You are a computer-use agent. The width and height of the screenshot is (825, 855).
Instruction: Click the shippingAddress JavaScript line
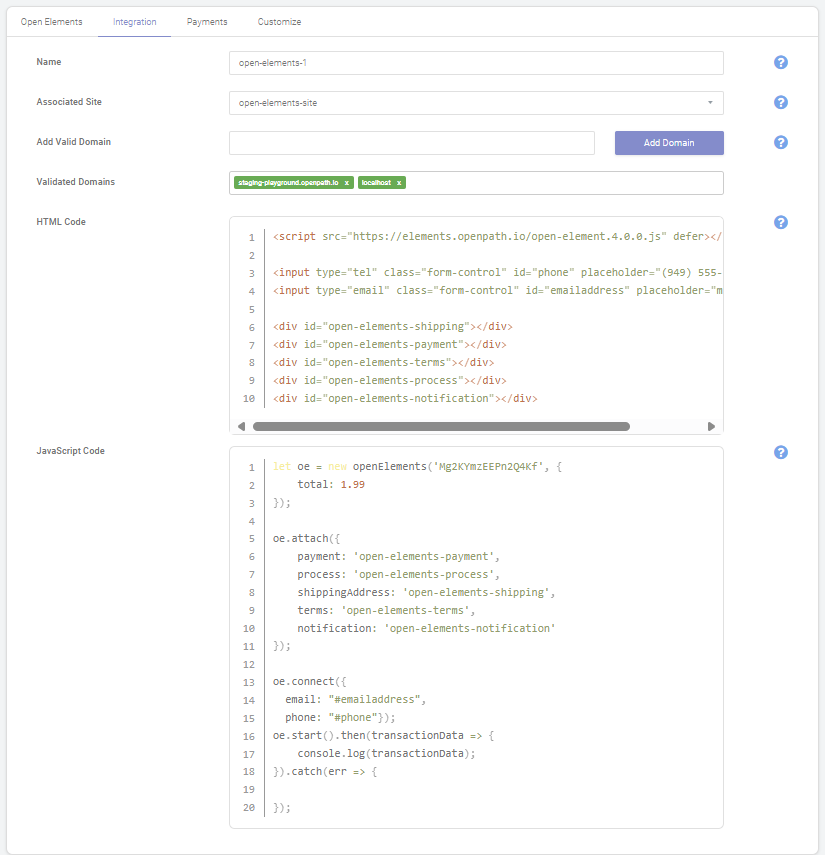point(426,593)
